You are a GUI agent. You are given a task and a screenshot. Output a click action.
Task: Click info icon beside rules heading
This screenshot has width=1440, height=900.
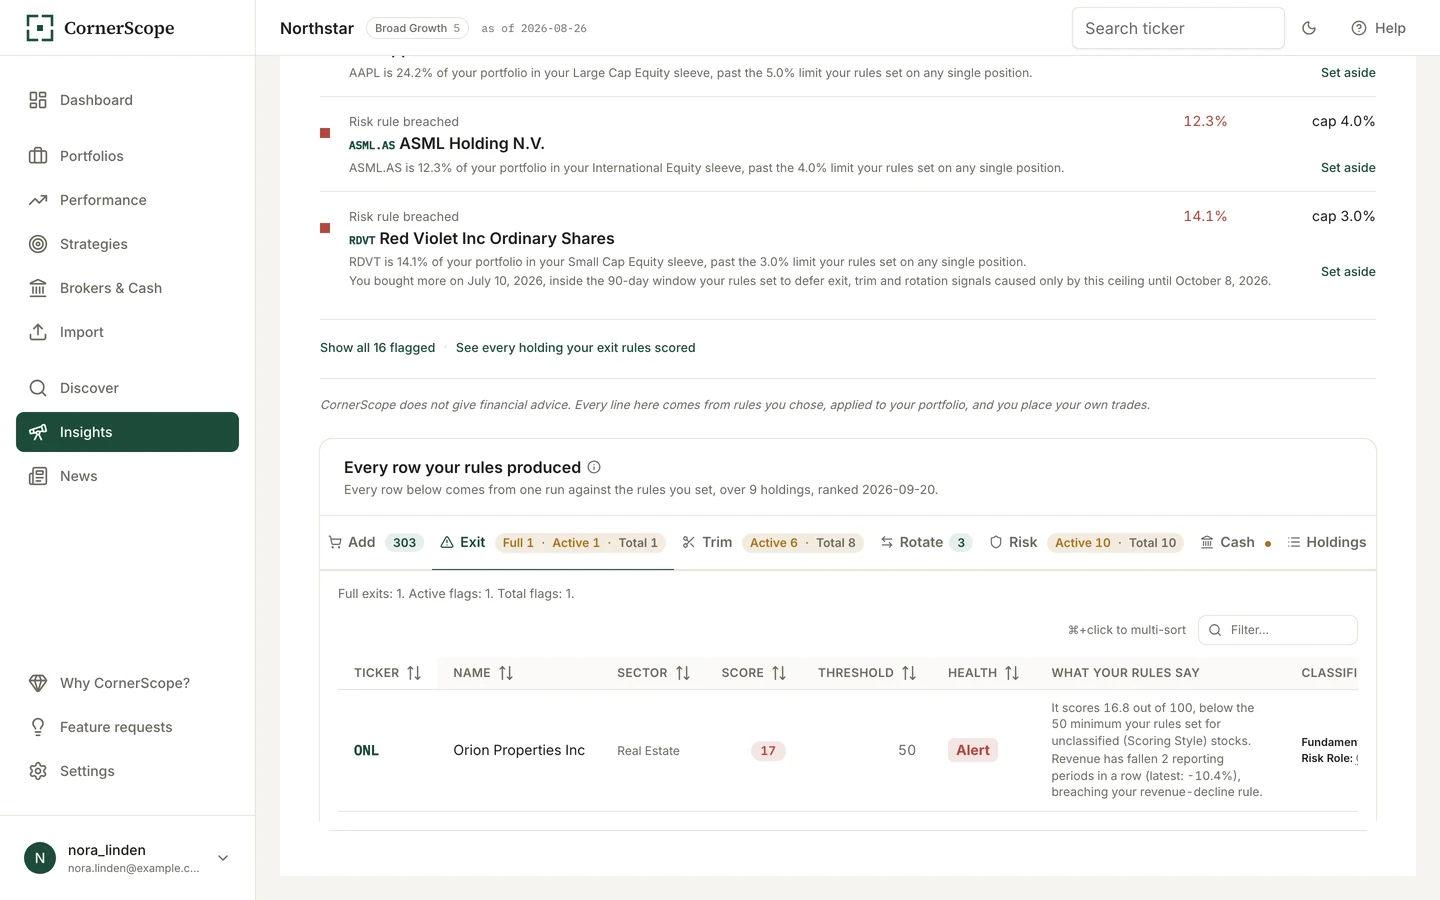tap(594, 467)
